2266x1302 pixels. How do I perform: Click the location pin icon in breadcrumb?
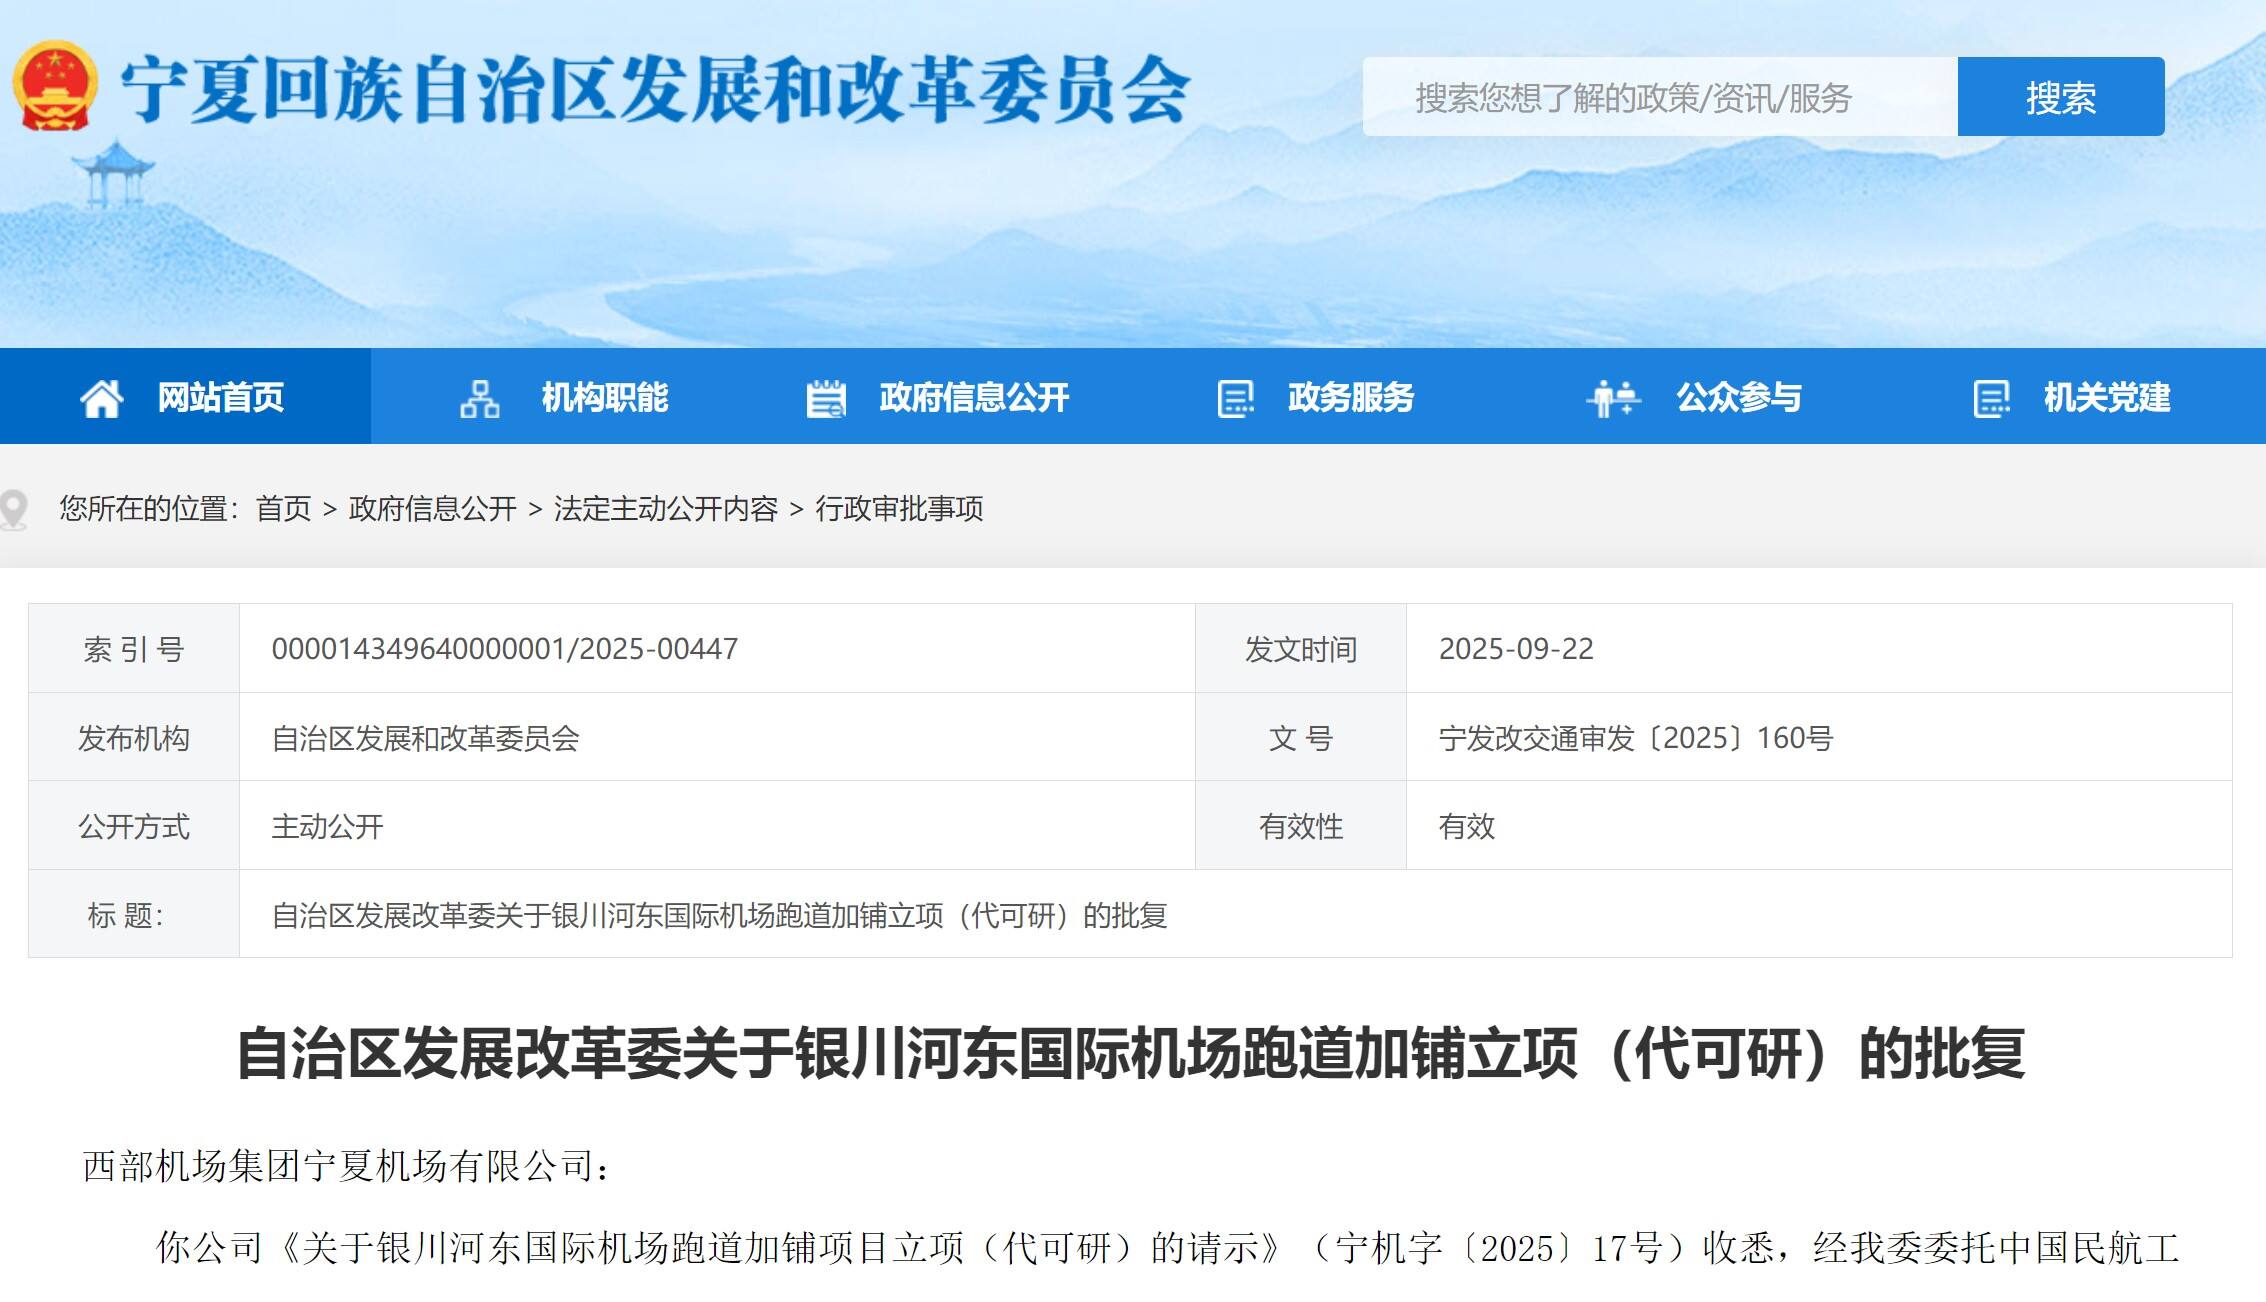(14, 510)
